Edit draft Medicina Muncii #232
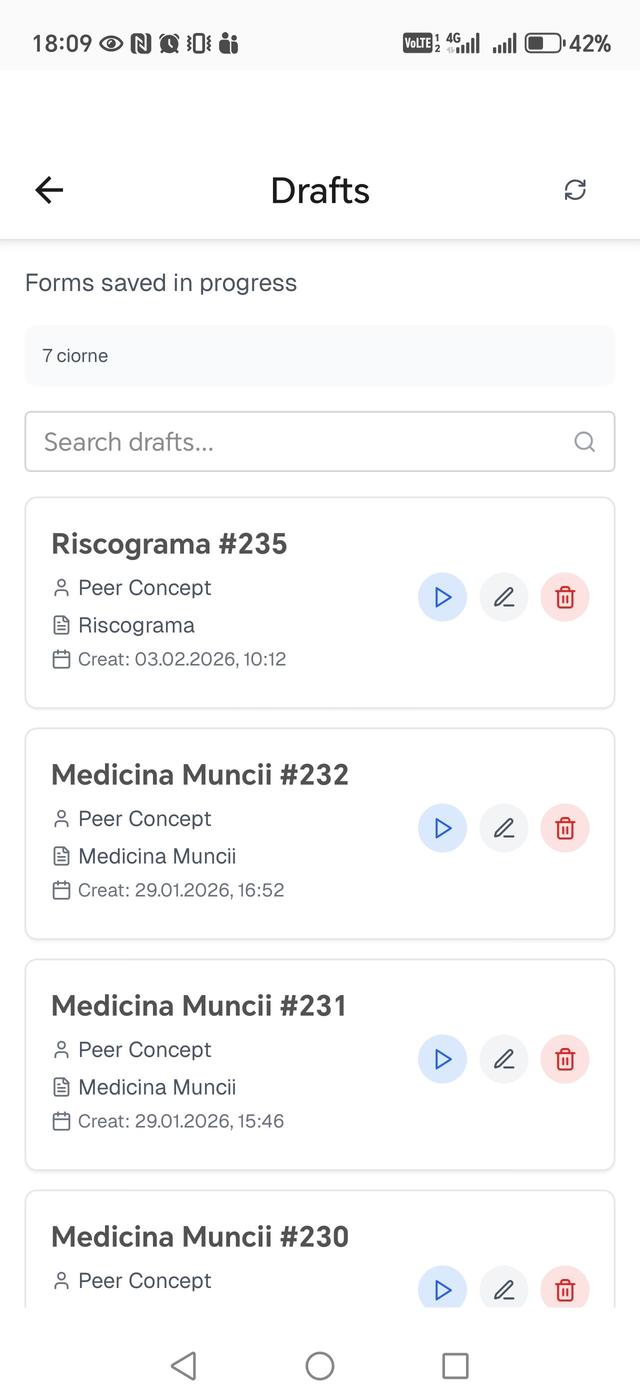Screen dimensions: 640x1400 pos(504,829)
